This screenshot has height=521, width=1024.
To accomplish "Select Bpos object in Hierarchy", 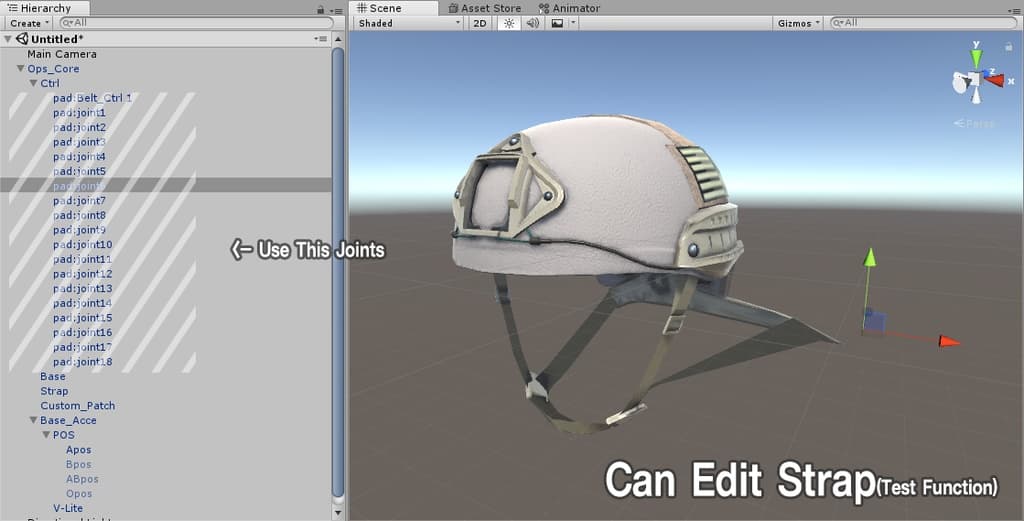I will pos(78,464).
